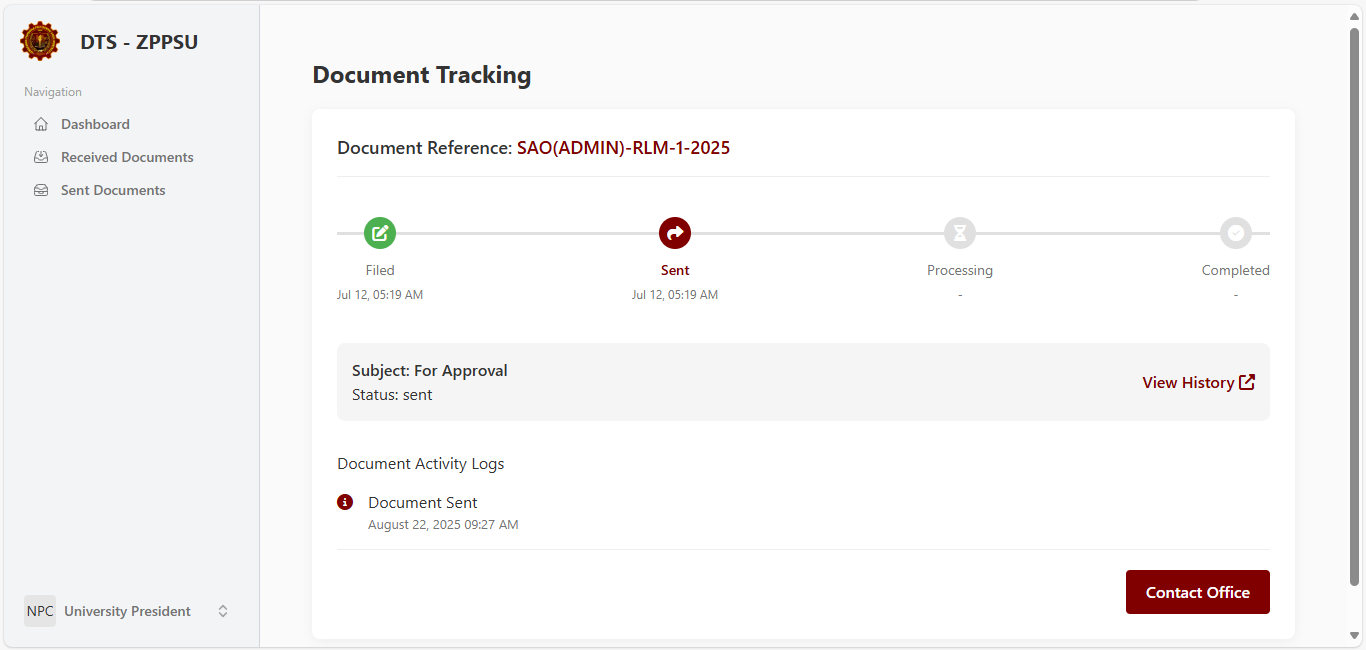
Task: Click the info icon beside Document Sent
Action: 345,501
